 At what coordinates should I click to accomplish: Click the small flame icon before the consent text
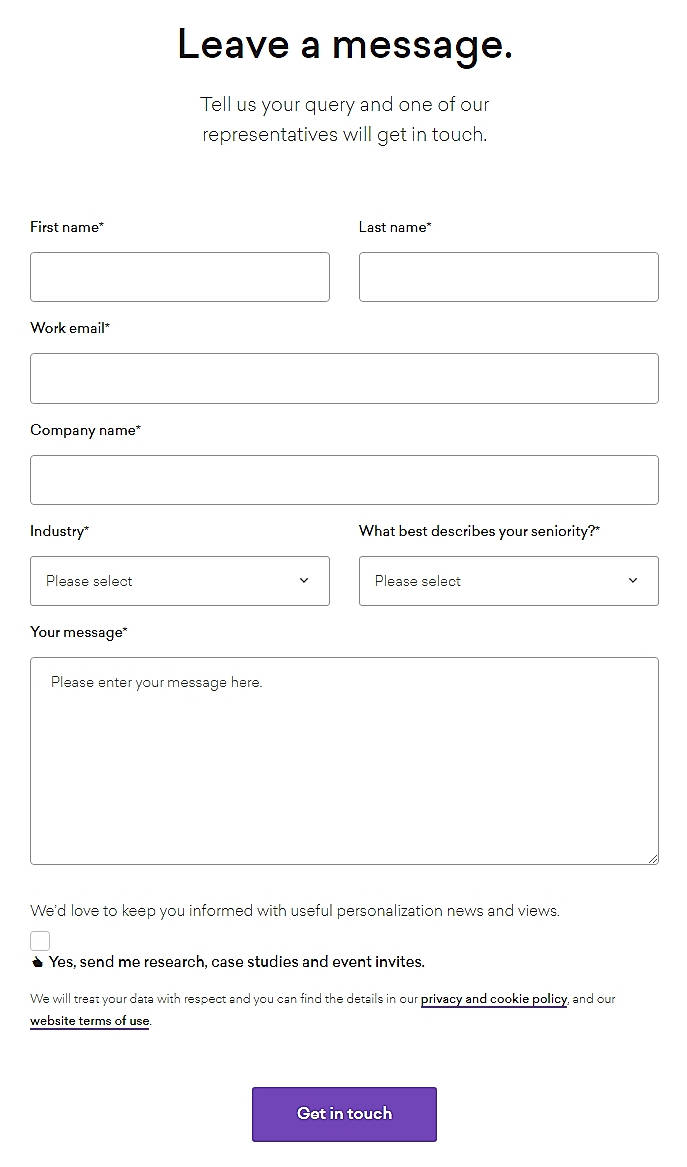pos(37,961)
